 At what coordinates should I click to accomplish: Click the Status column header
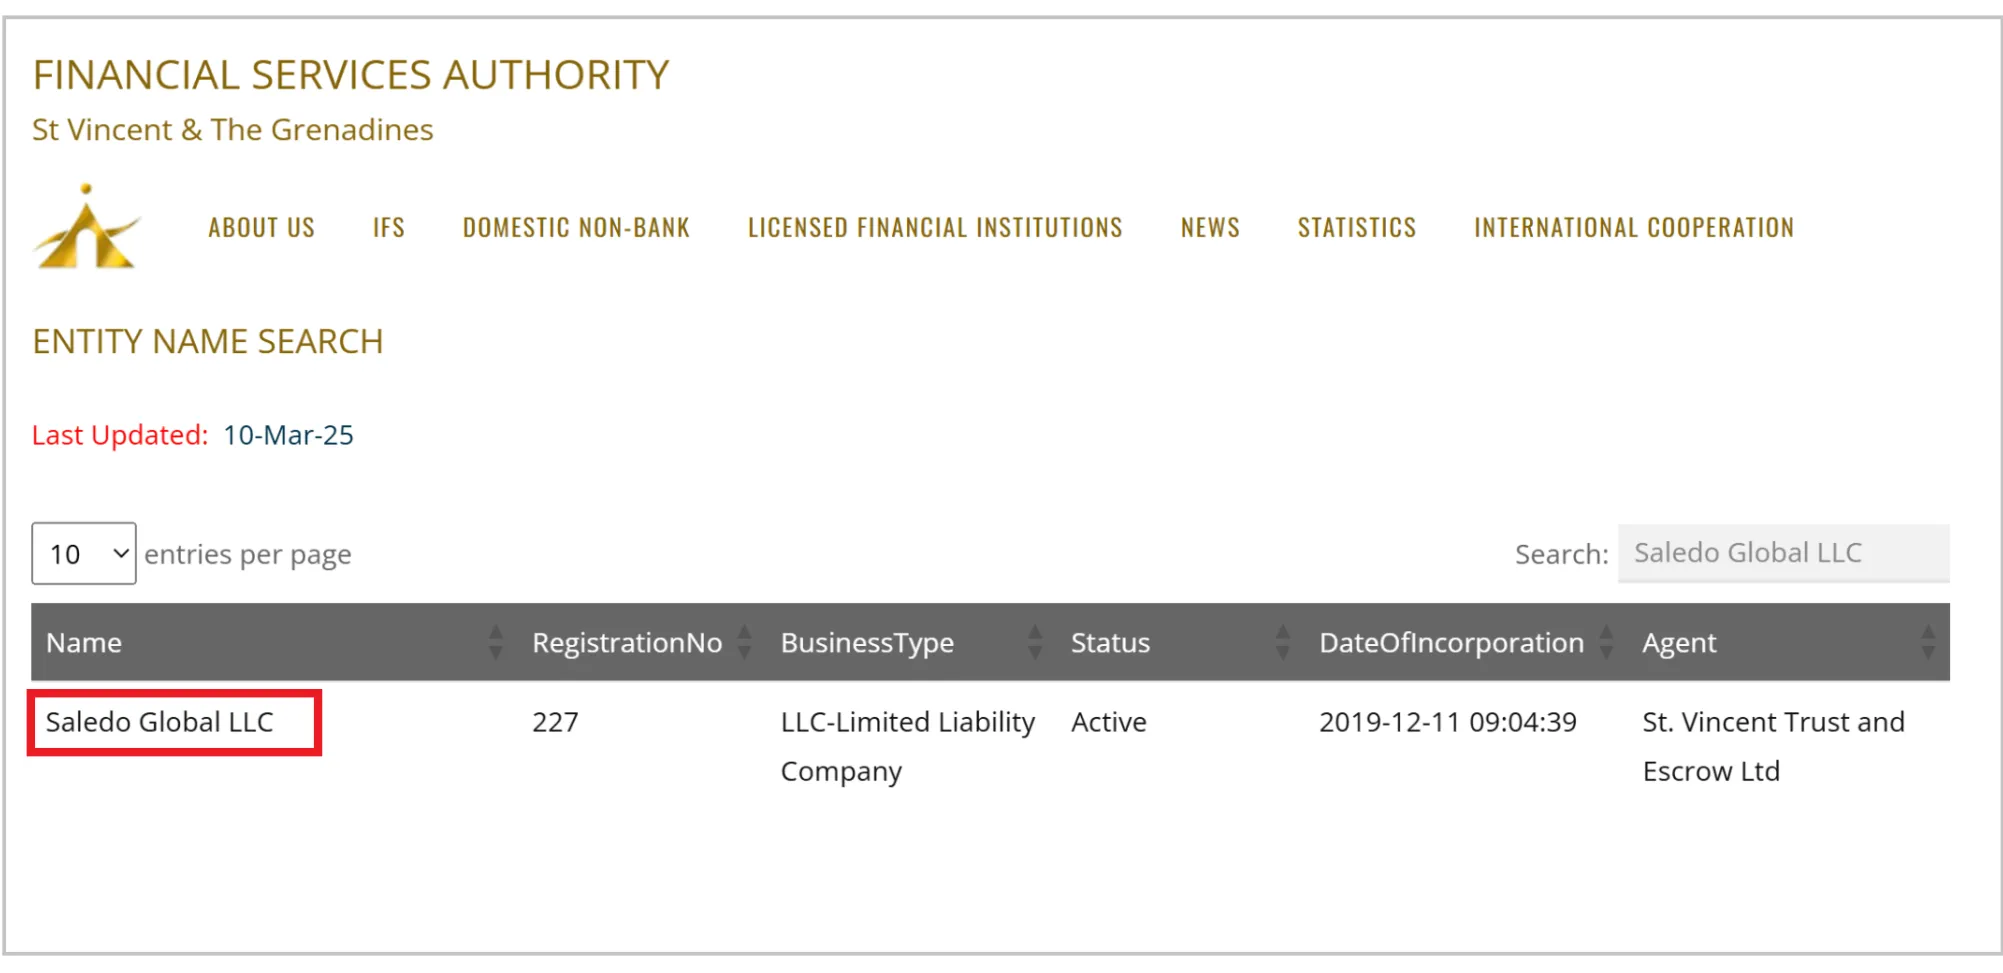click(x=1110, y=642)
